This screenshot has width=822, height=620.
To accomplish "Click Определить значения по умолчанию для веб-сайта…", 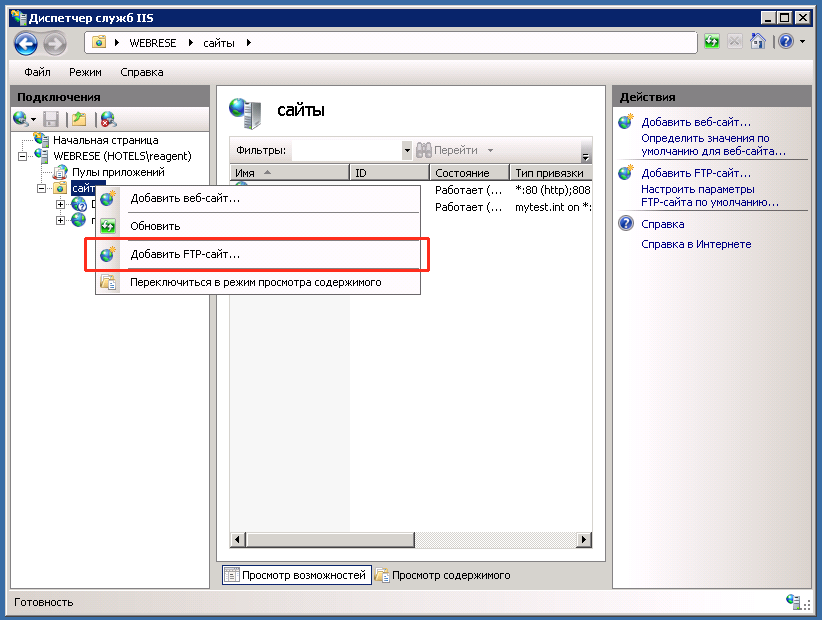I will [713, 145].
